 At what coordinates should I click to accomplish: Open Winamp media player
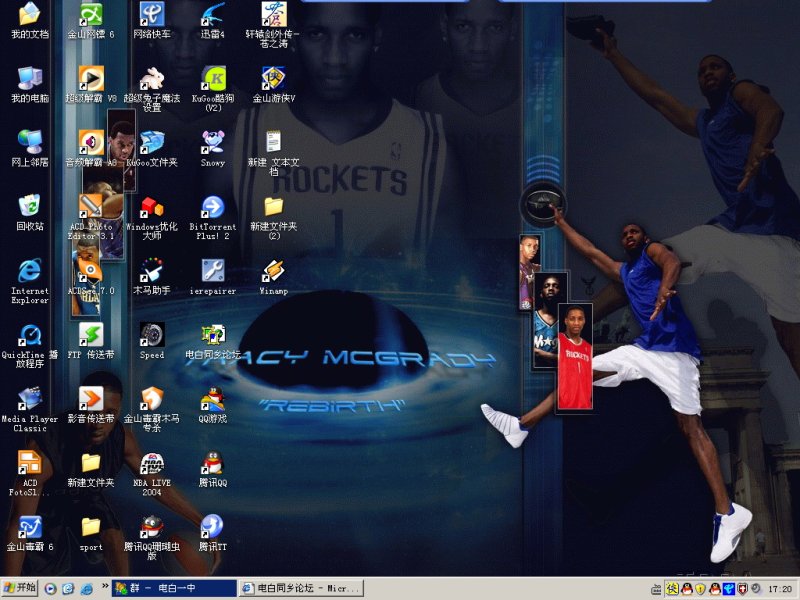pos(272,270)
